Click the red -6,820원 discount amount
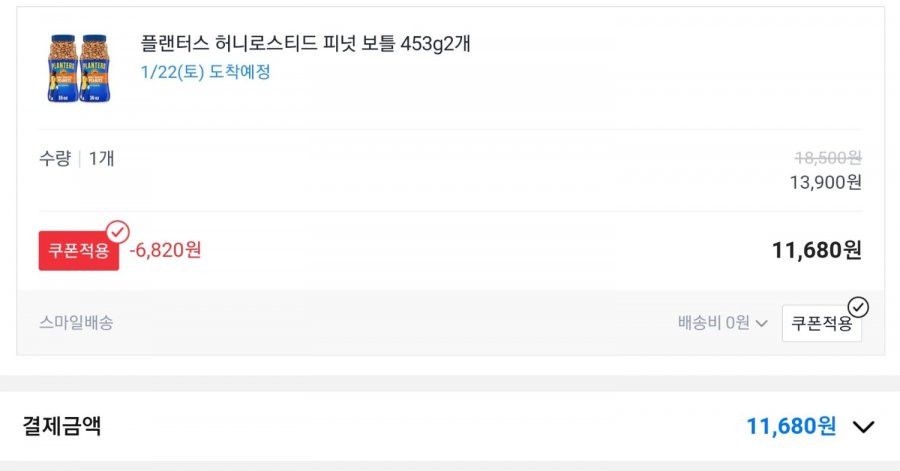The image size is (900, 471). click(x=165, y=250)
